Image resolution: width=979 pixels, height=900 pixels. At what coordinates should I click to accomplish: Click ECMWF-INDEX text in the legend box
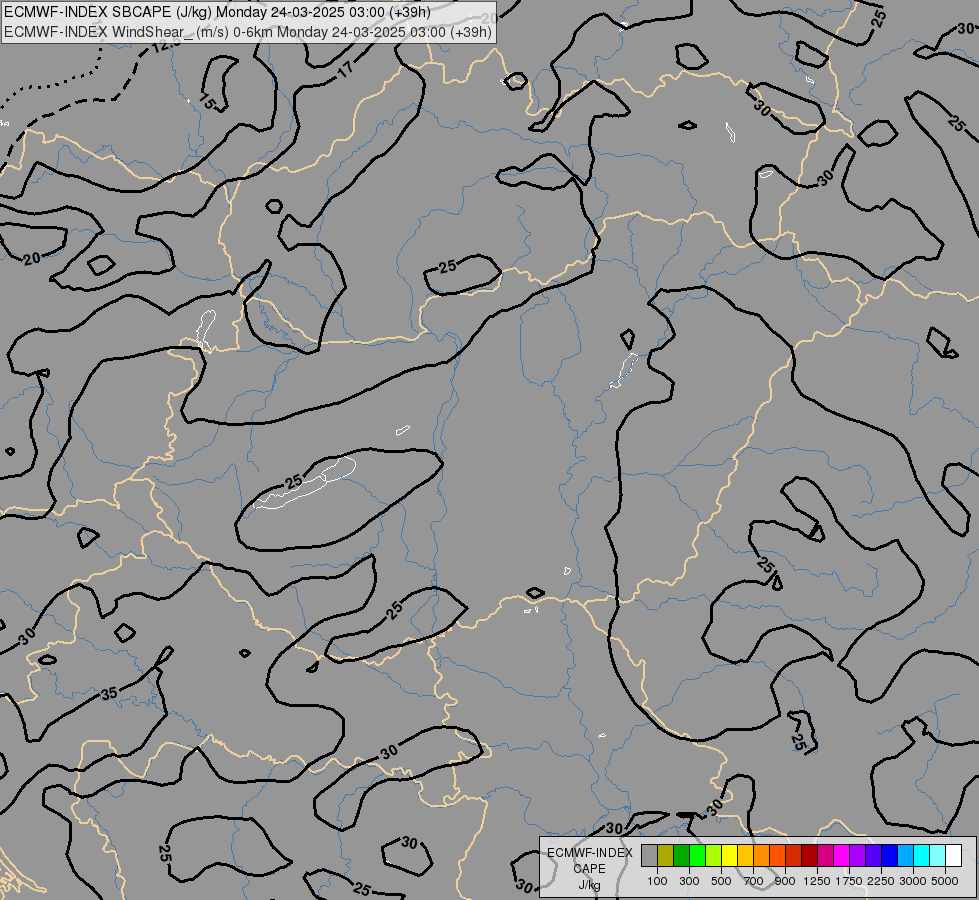(x=589, y=853)
